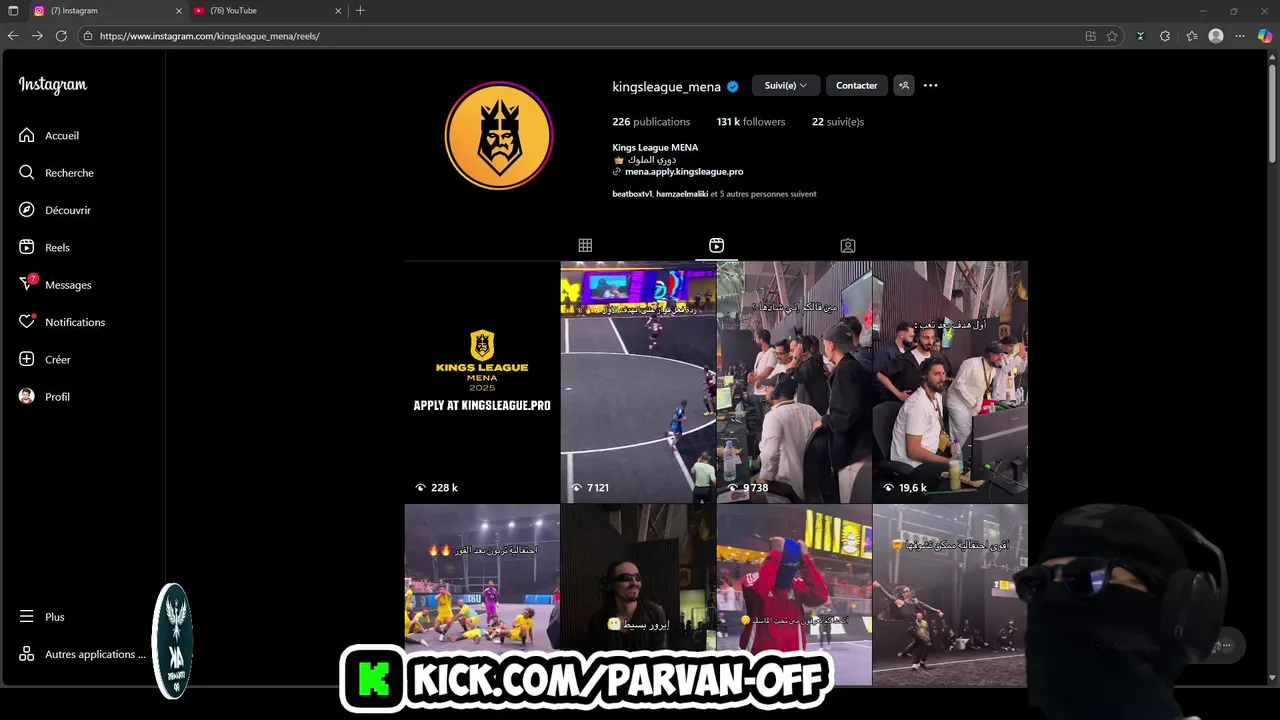Click the verified badge next to kingsleague_mena
Image resolution: width=1280 pixels, height=720 pixels.
732,87
